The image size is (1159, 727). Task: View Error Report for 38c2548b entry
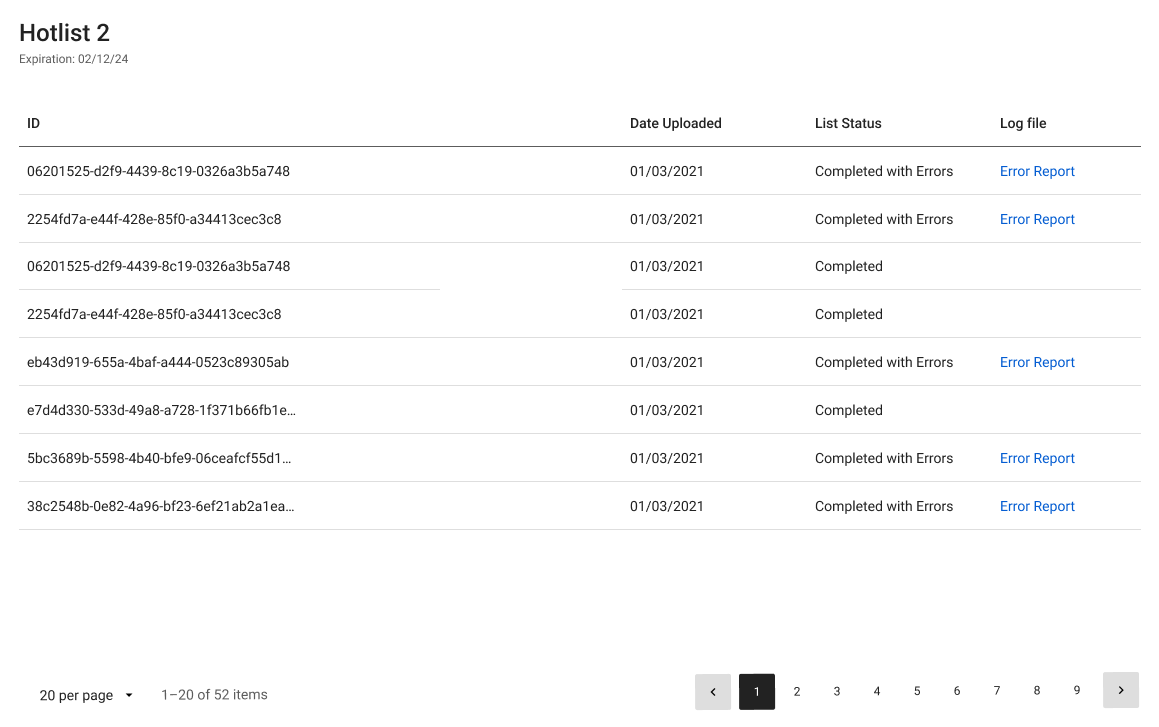[1037, 506]
